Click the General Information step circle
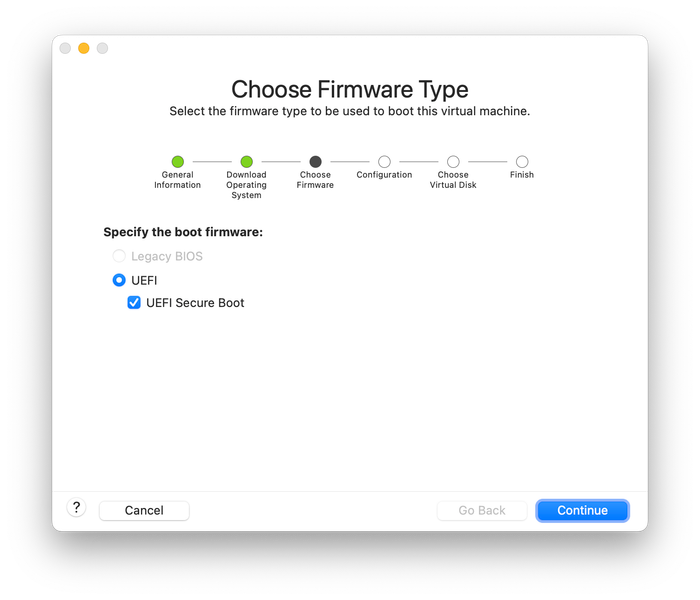 [x=178, y=161]
